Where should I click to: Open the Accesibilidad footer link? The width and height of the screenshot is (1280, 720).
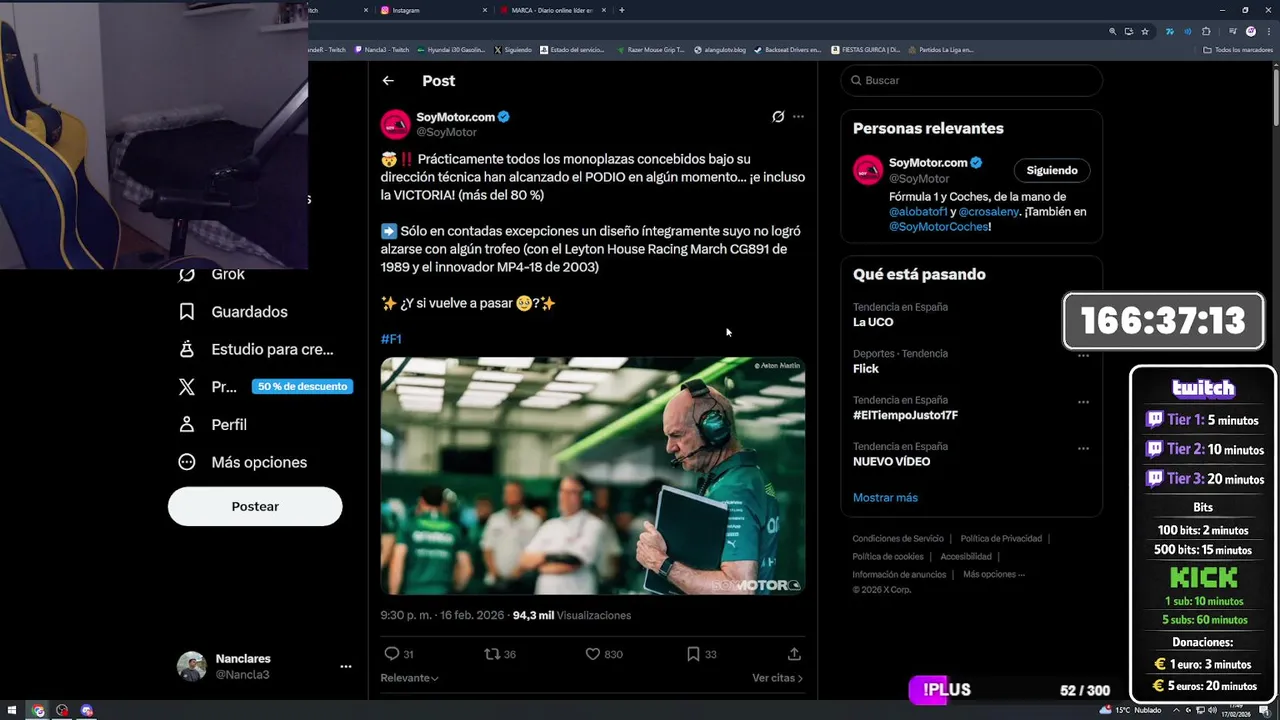pos(966,557)
